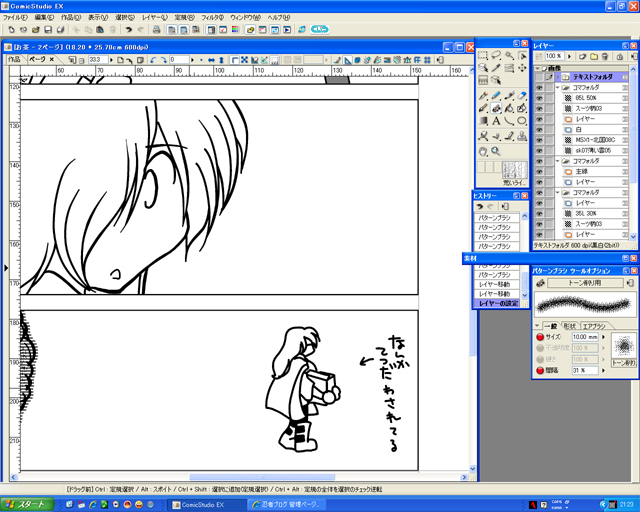Select the pen tool in toolbox

[483, 96]
